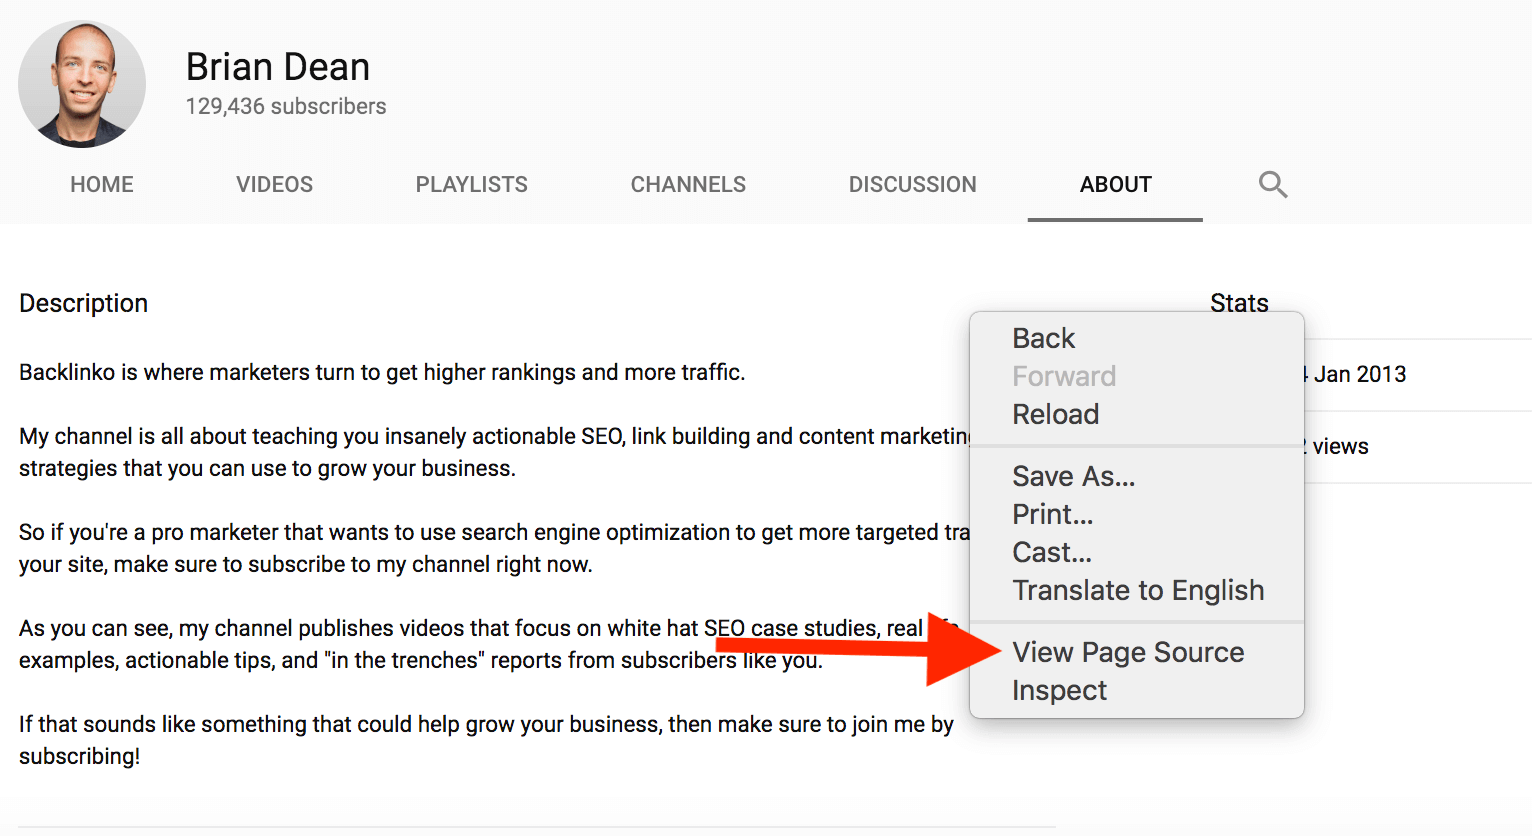Click the Stats heading
The image size is (1532, 836).
[1239, 303]
